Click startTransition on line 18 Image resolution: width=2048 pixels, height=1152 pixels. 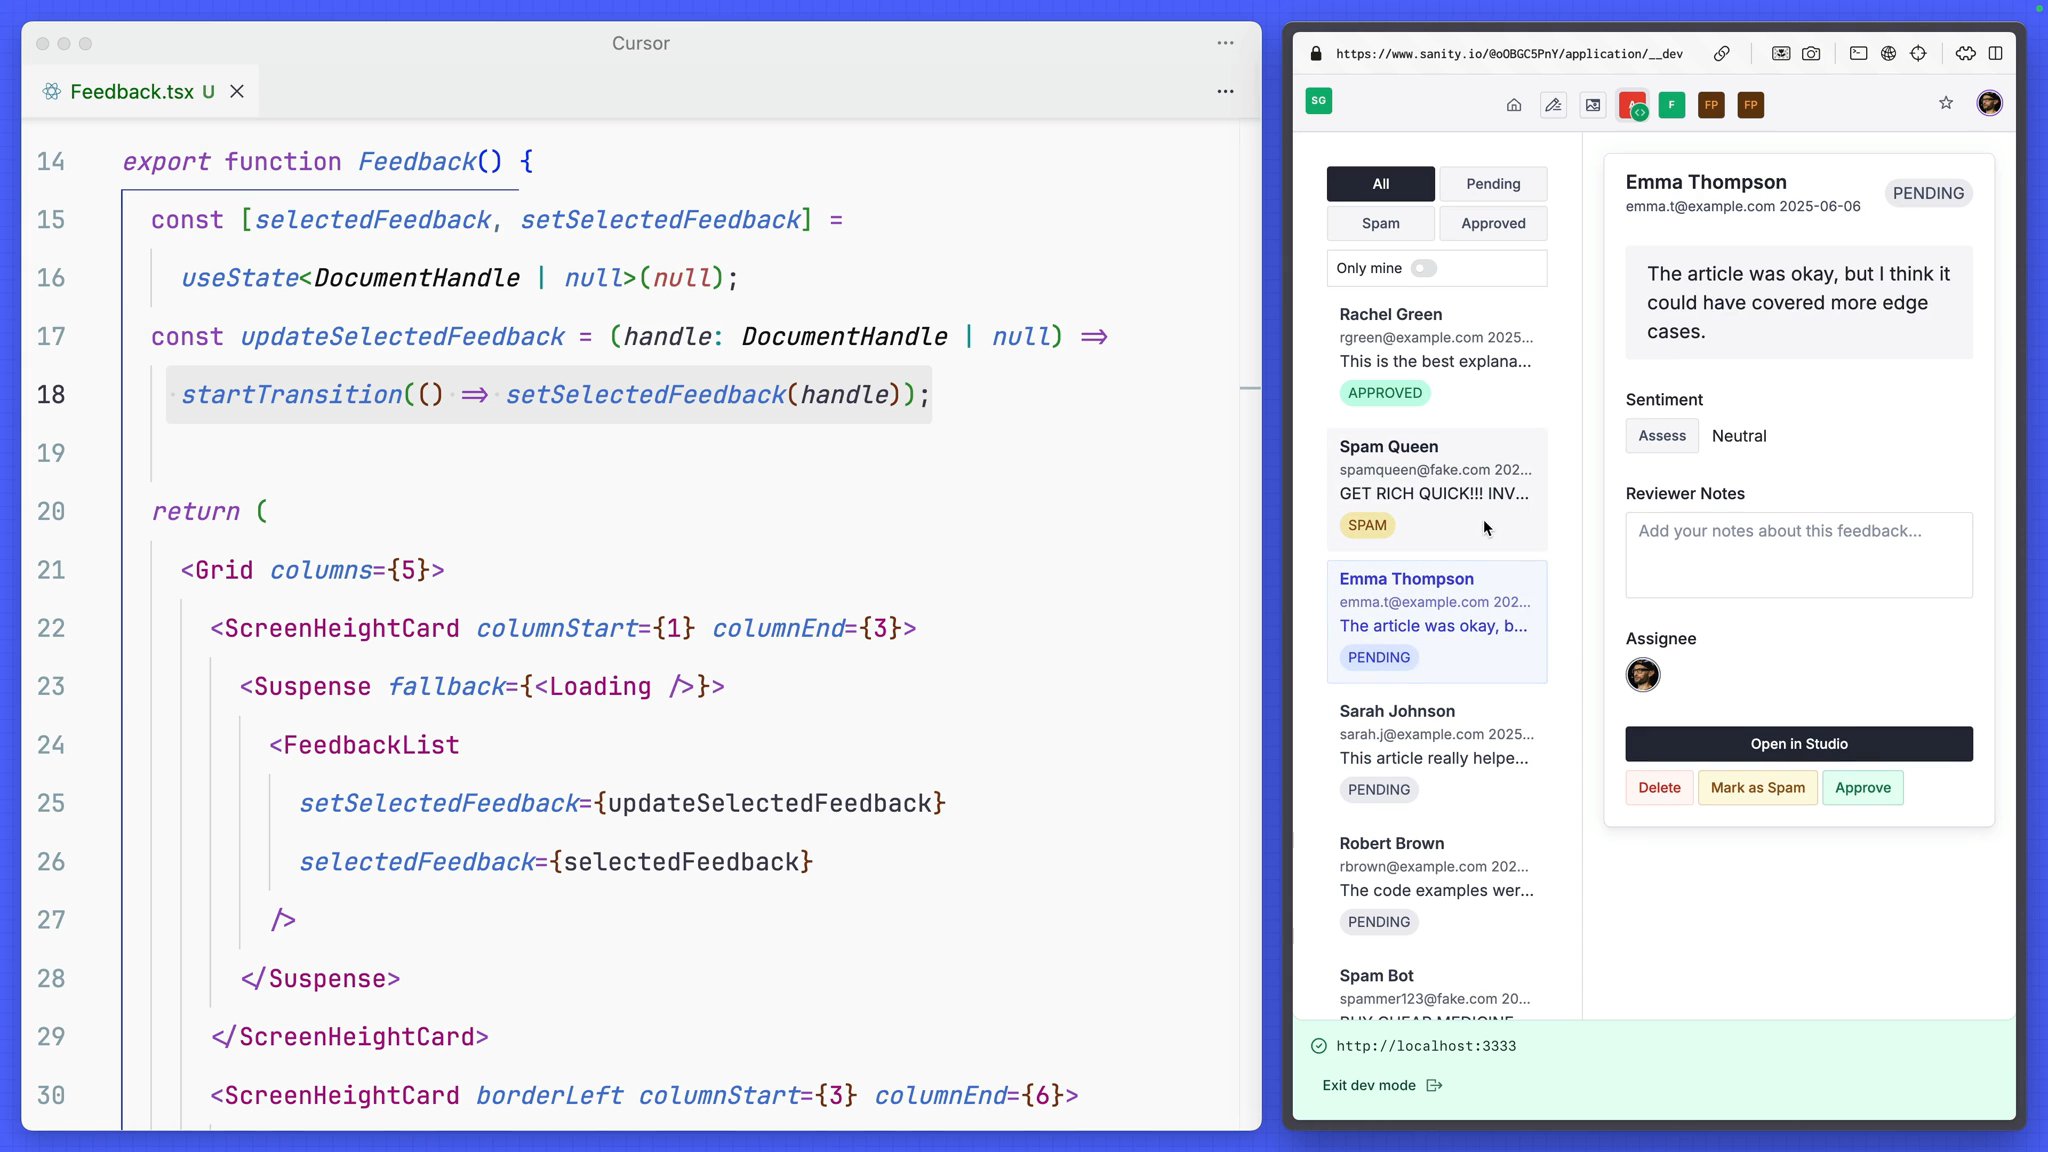[291, 395]
